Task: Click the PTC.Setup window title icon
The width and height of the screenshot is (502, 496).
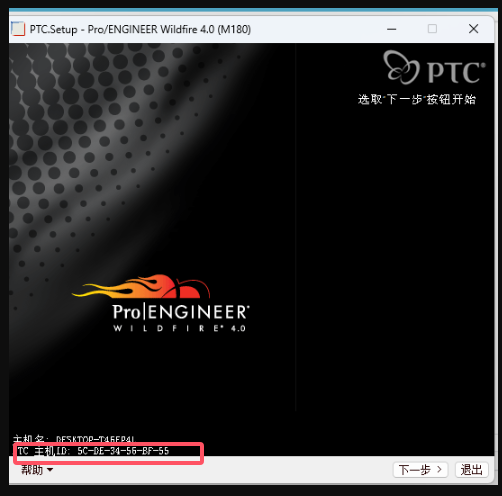Action: pyautogui.click(x=18, y=29)
